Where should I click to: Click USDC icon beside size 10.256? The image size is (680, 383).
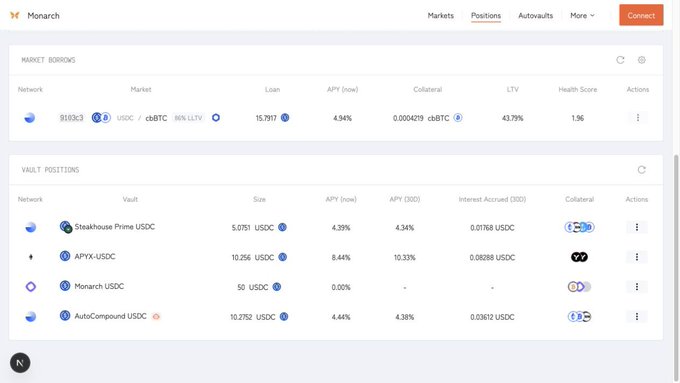(283, 257)
